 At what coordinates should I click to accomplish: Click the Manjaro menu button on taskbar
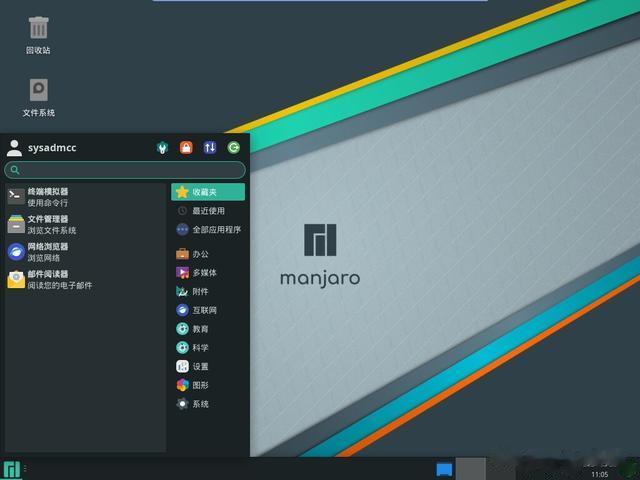click(11, 469)
